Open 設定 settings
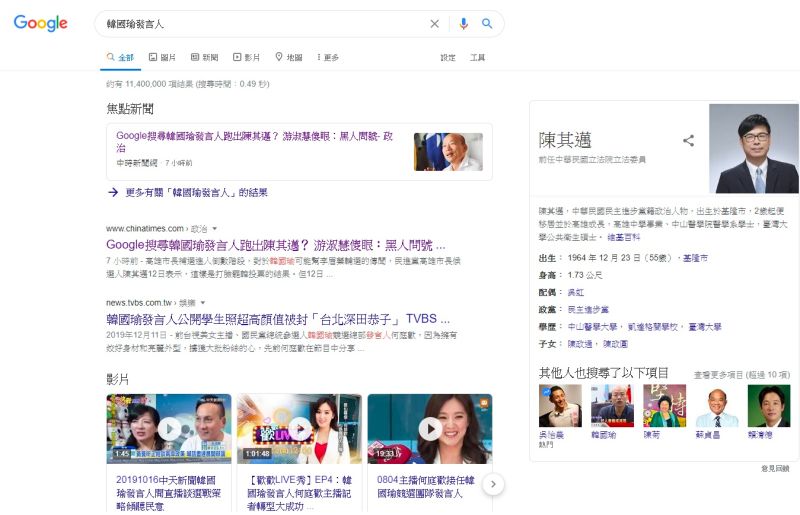This screenshot has height=515, width=800. 447,58
